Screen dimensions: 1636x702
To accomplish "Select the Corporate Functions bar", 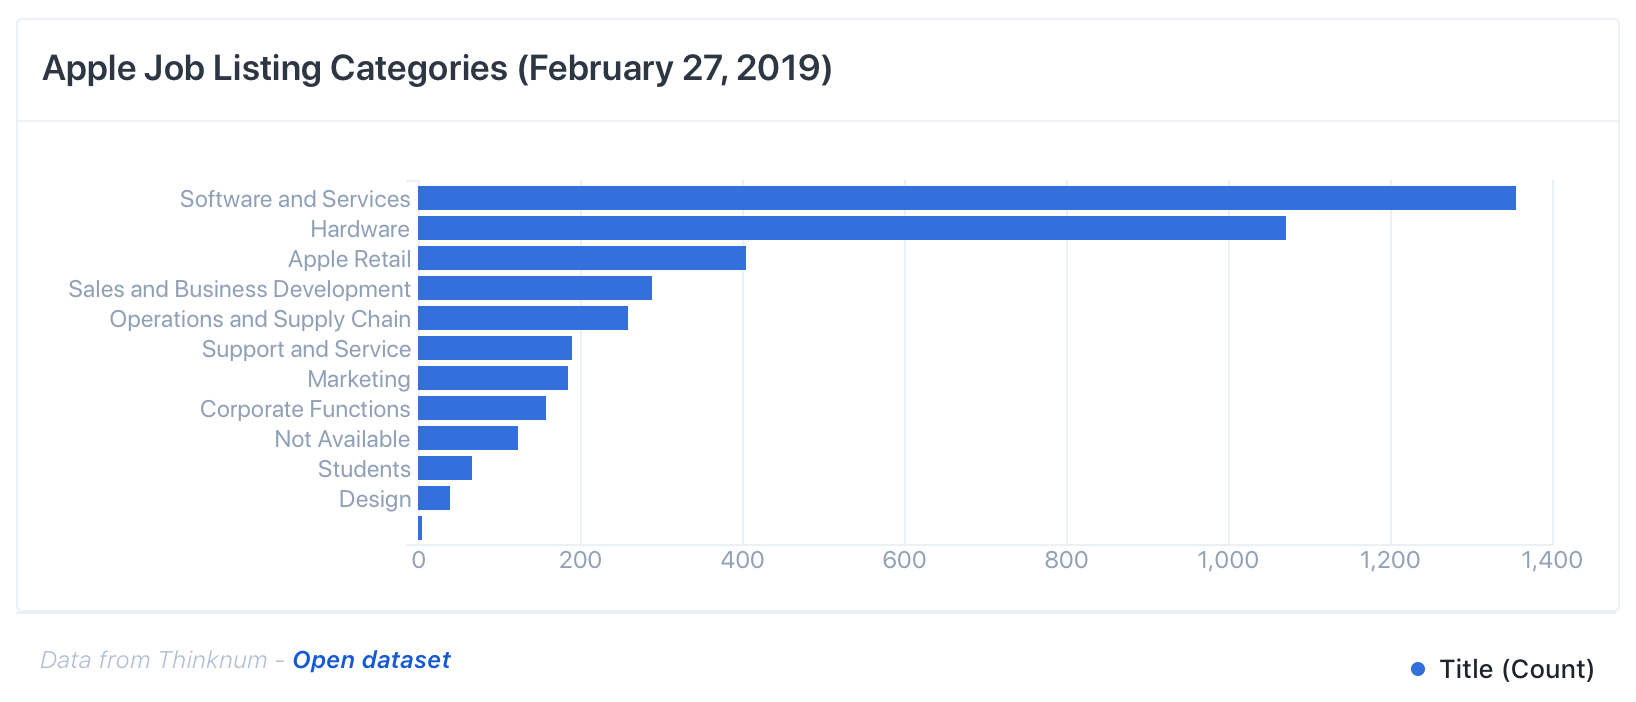I will (x=481, y=408).
